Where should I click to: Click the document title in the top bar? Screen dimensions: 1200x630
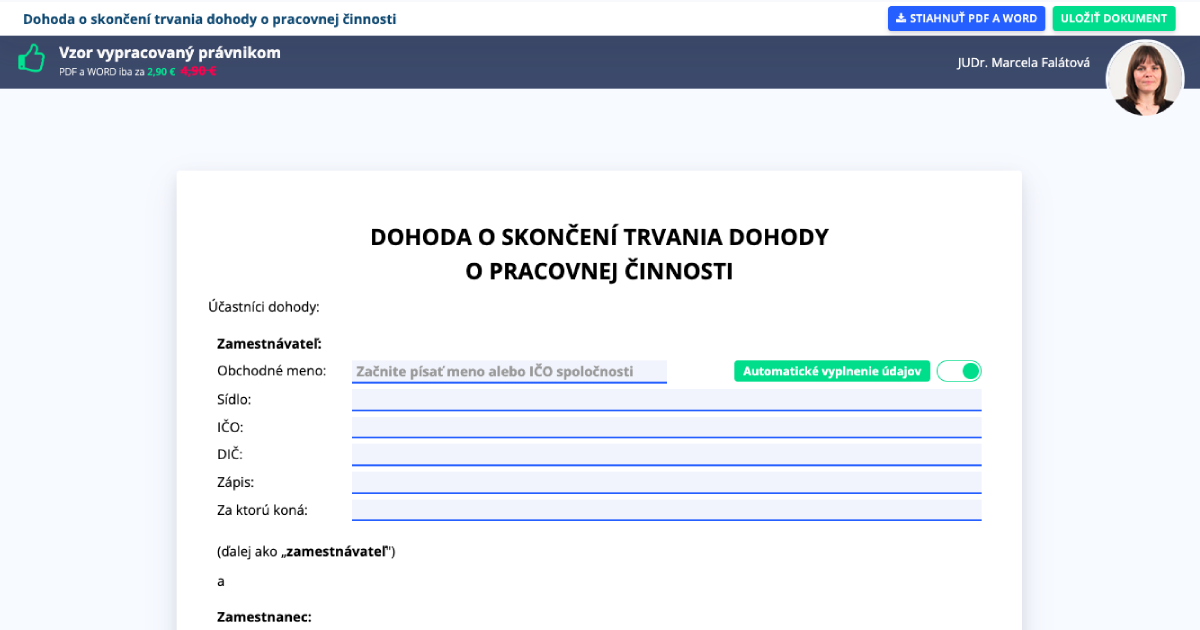210,18
